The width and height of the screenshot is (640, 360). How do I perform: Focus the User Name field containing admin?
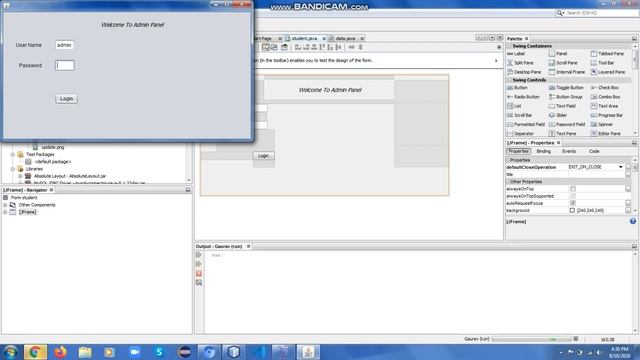pyautogui.click(x=64, y=45)
